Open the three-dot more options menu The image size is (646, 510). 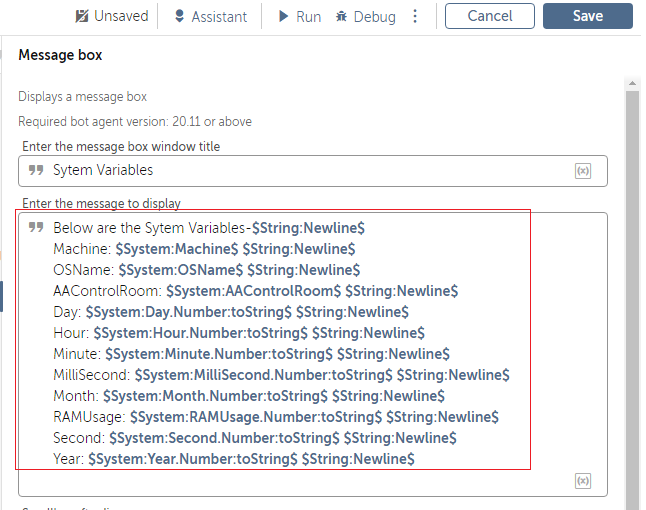[415, 16]
